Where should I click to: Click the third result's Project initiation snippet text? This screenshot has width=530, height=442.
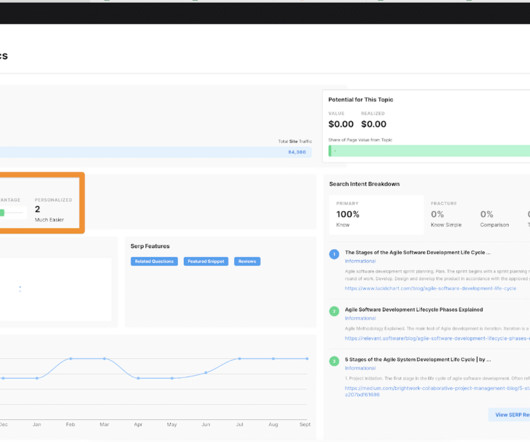click(437, 378)
